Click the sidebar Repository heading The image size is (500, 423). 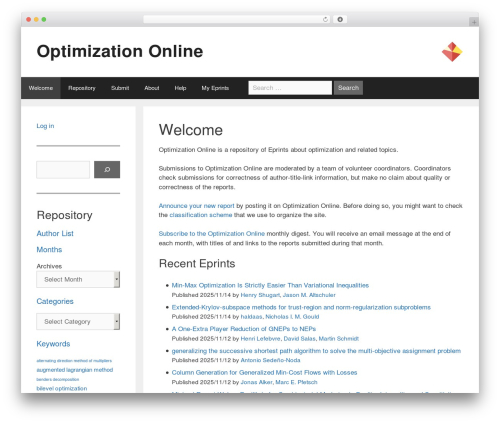click(65, 215)
